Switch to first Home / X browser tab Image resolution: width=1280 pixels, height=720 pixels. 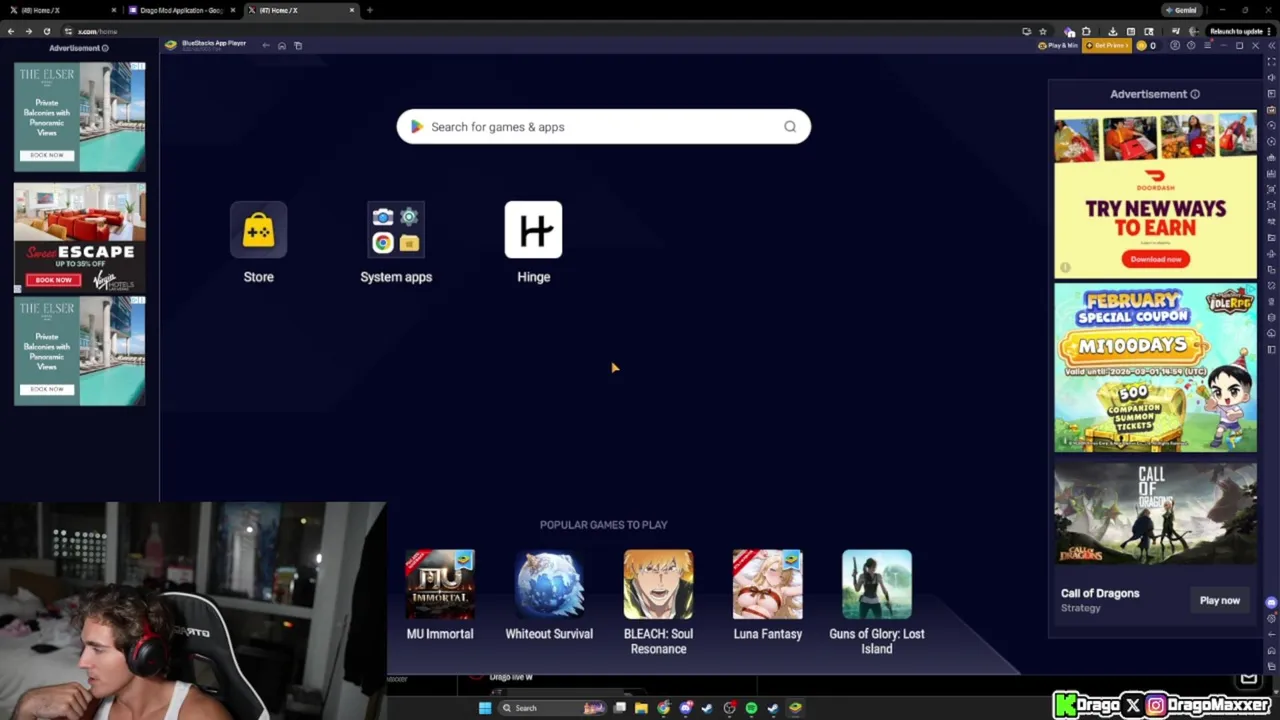(60, 10)
